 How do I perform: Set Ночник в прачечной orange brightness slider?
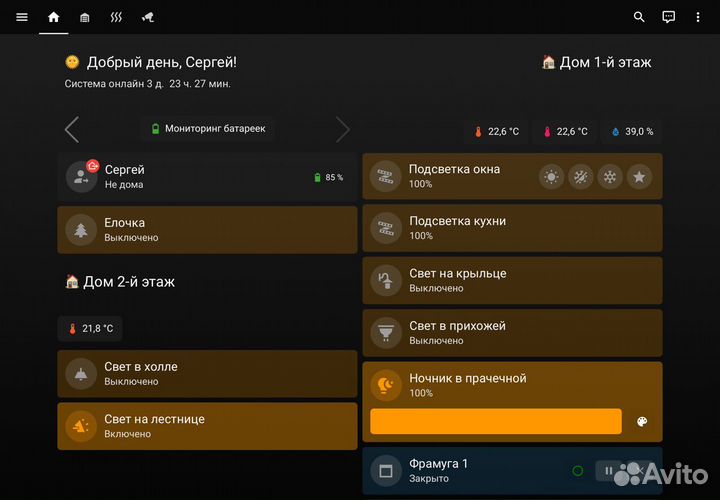click(496, 421)
